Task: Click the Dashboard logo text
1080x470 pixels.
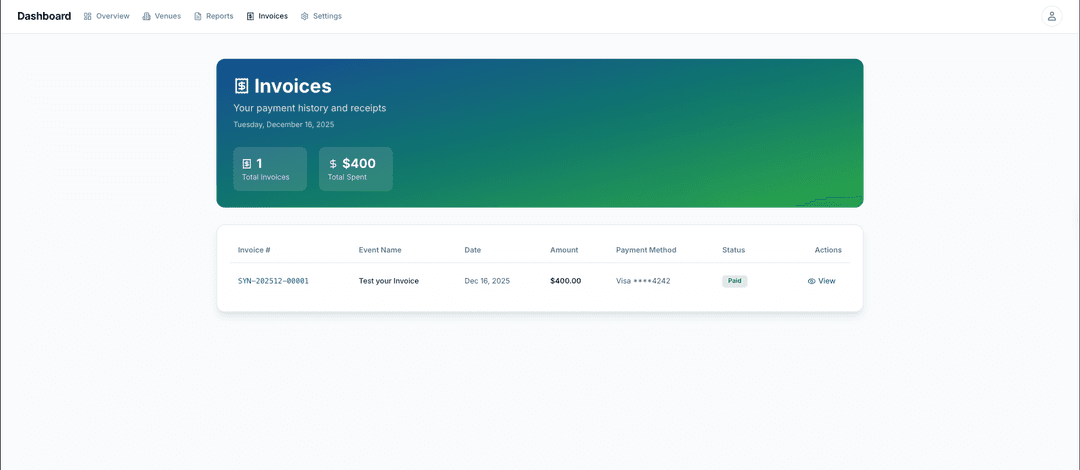Action: click(x=44, y=16)
